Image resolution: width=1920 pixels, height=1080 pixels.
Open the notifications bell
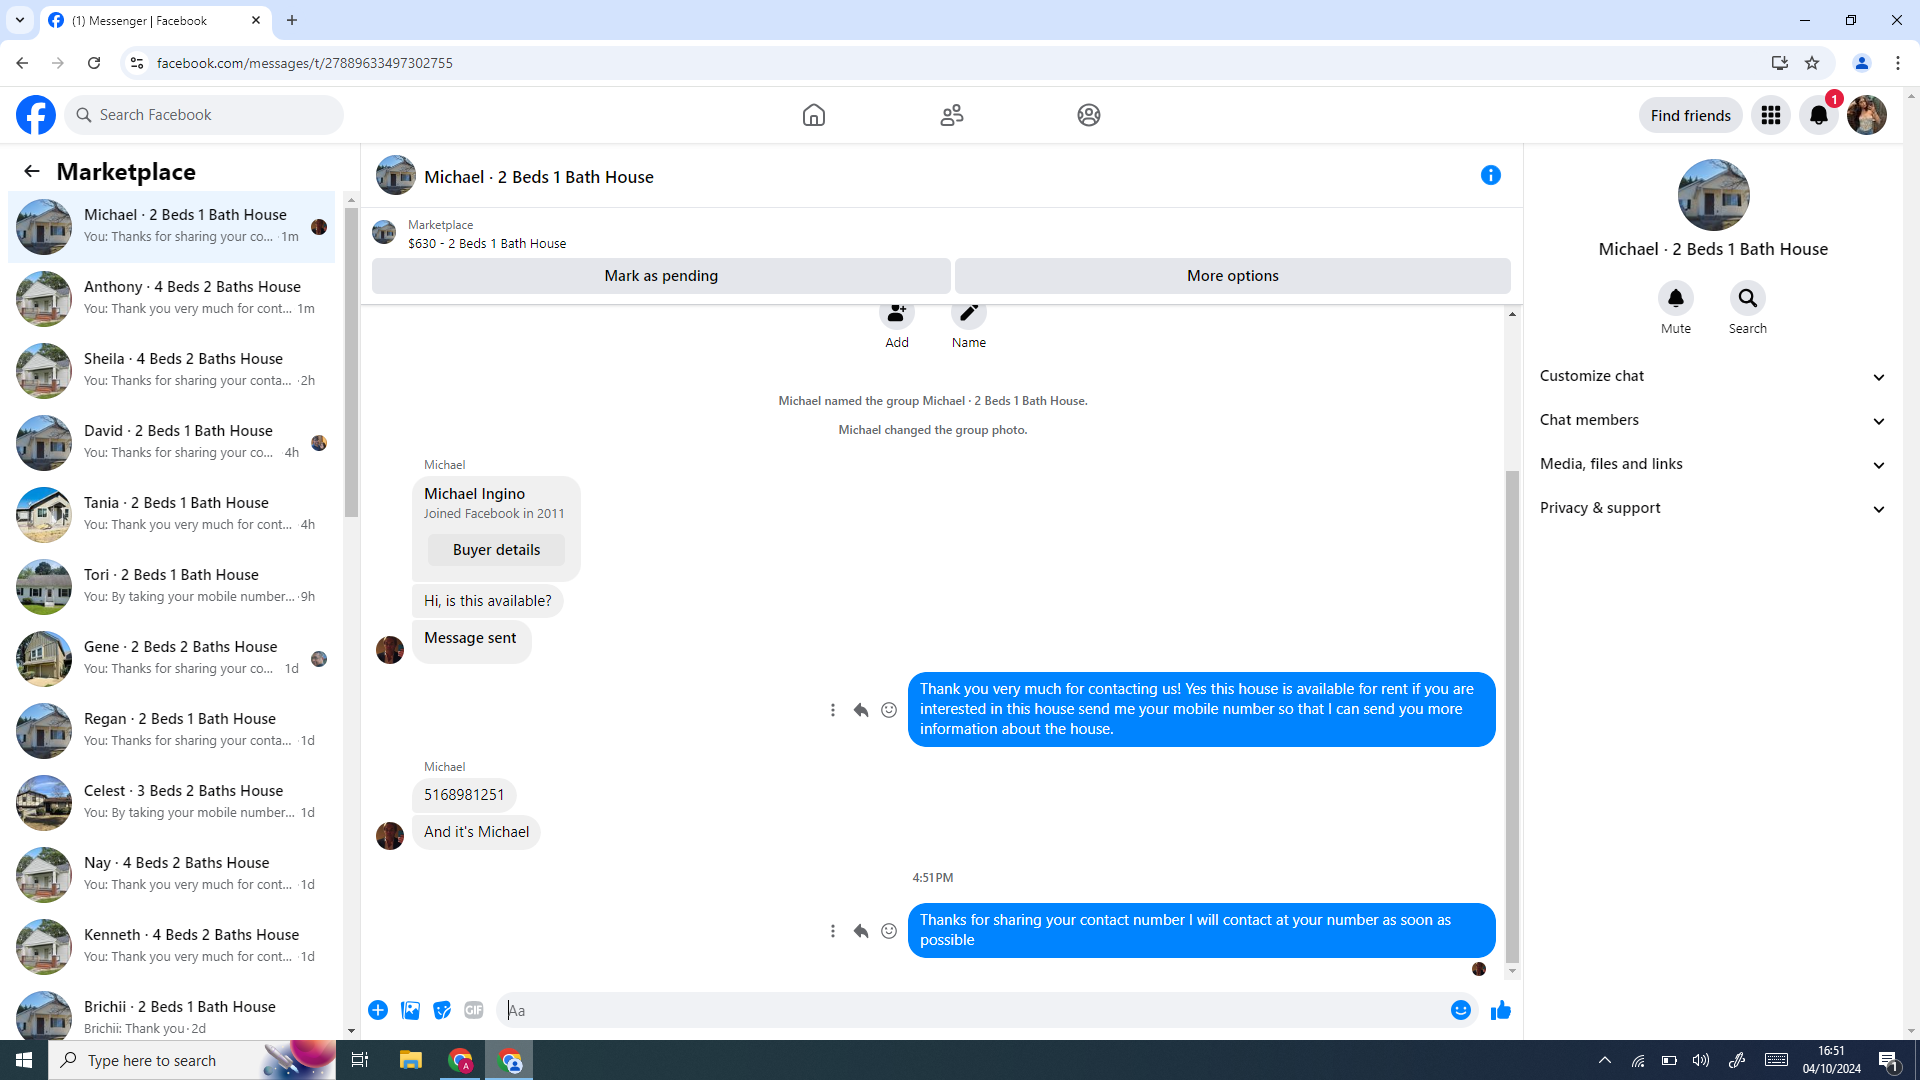pos(1819,115)
